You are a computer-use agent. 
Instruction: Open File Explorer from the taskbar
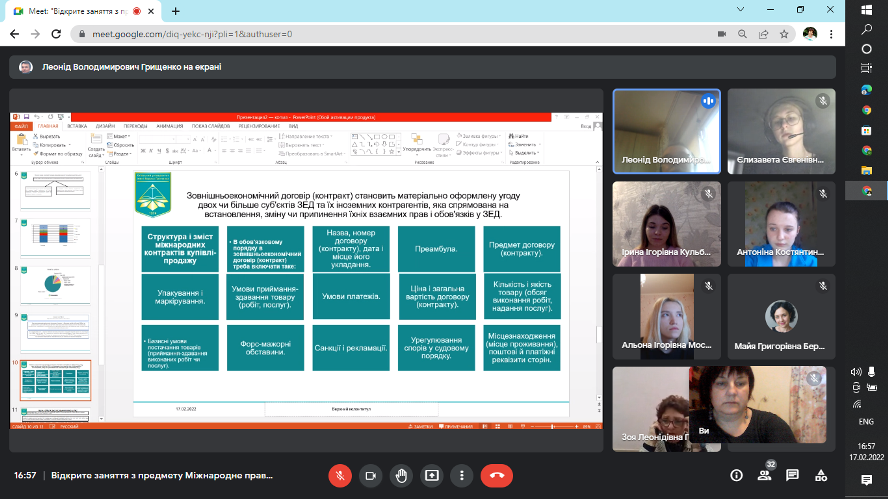coord(866,170)
